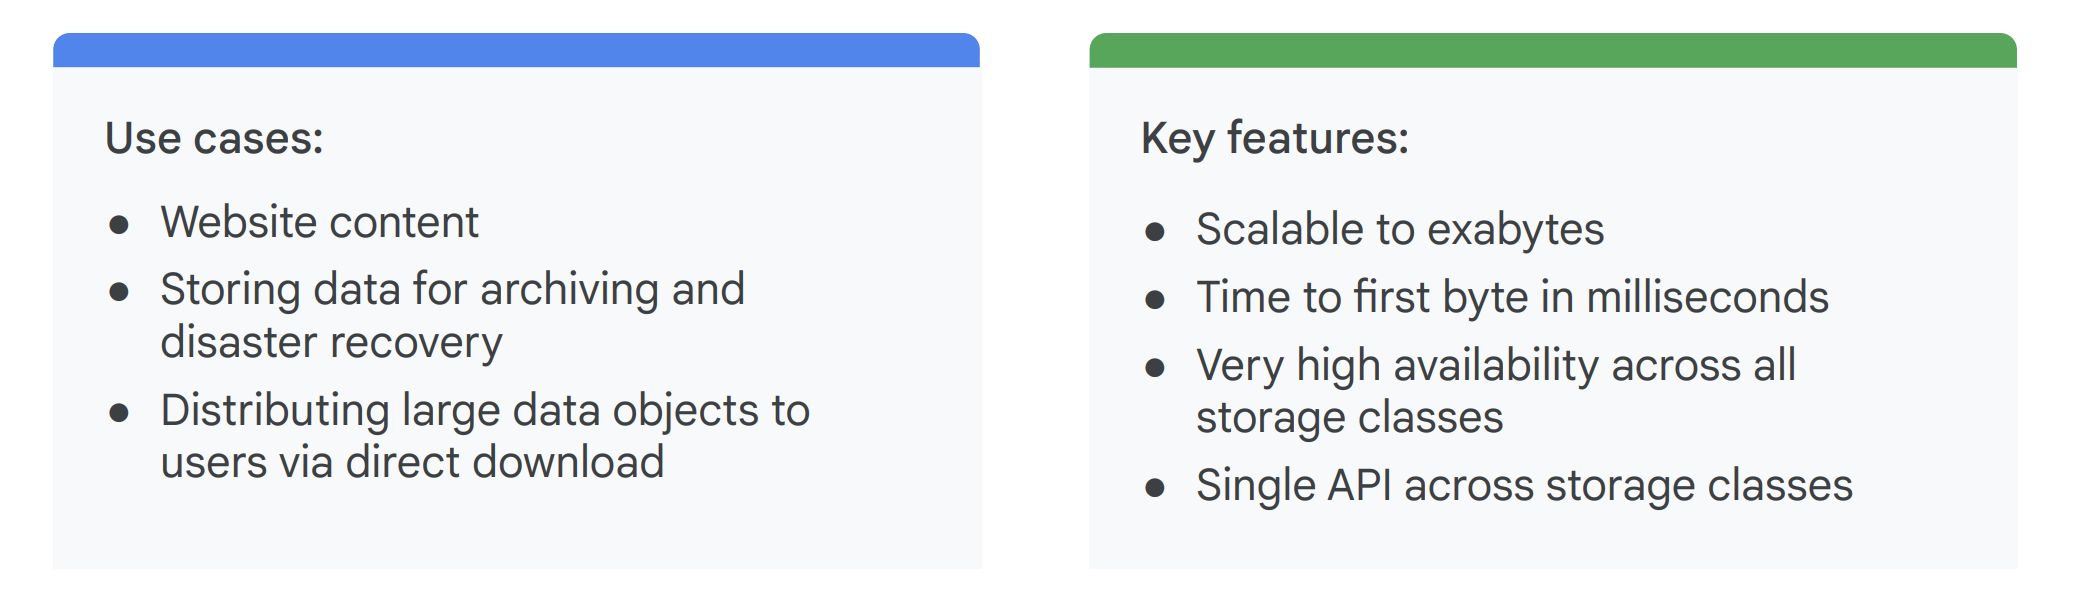
Task: Click the "disaster recovery" text line
Action: point(331,342)
